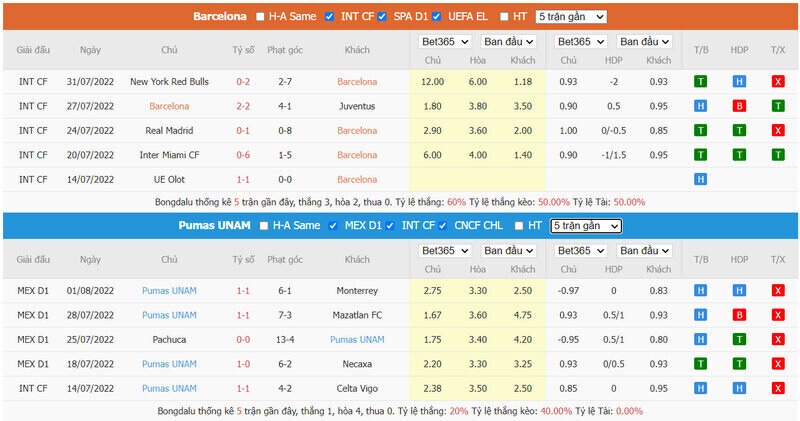Click green T badge in Inter Miami HDP column

click(x=739, y=155)
